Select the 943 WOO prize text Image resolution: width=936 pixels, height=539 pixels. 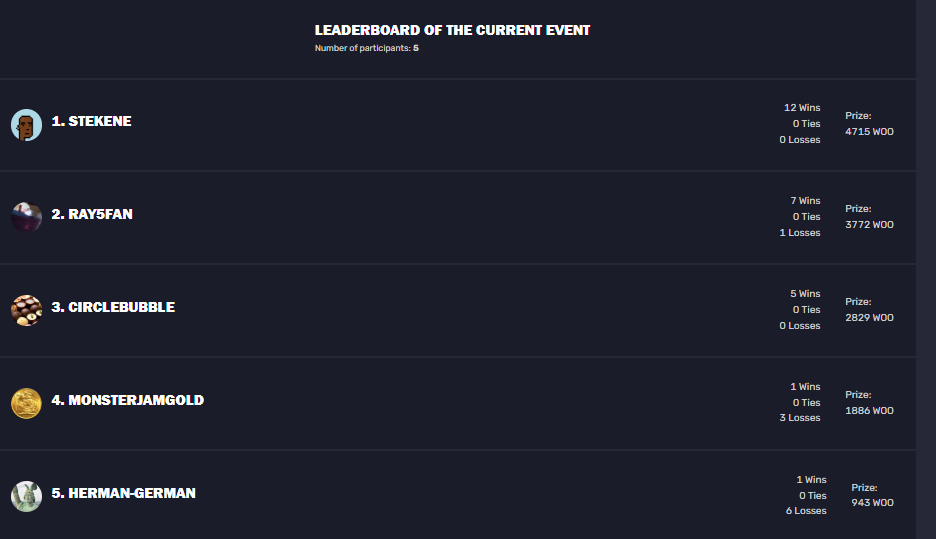872,503
